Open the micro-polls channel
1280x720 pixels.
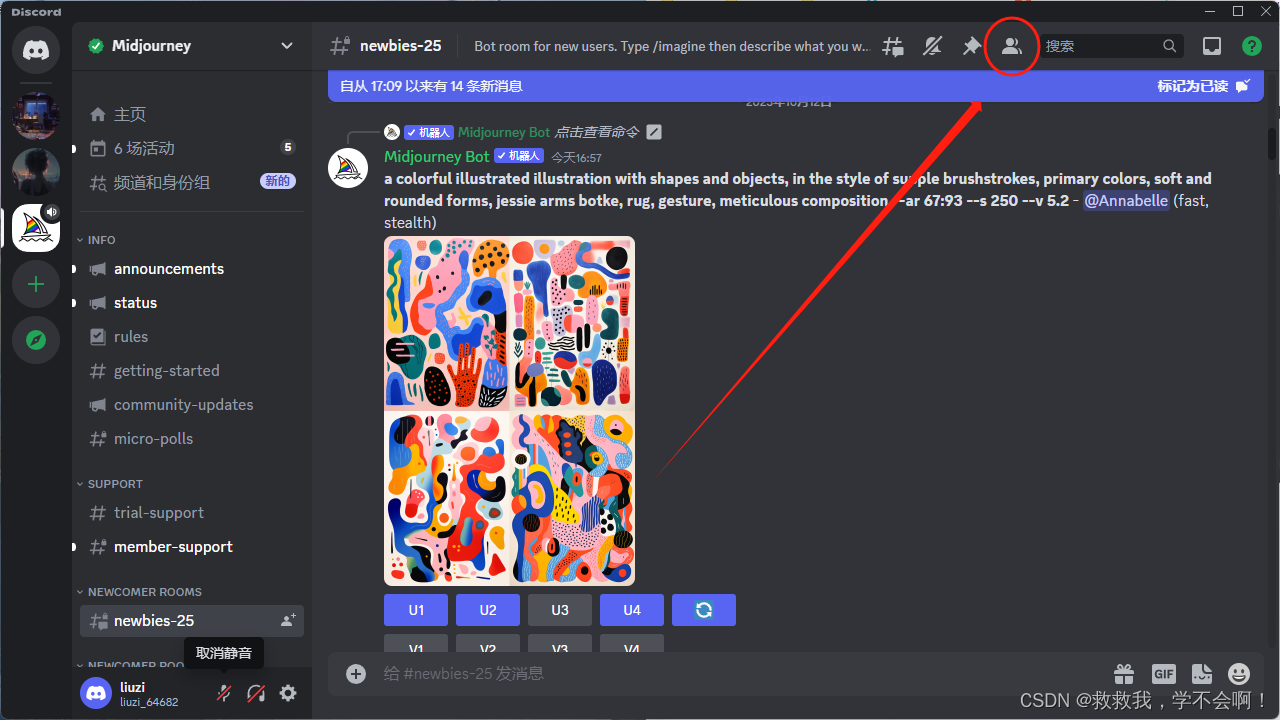191,439
